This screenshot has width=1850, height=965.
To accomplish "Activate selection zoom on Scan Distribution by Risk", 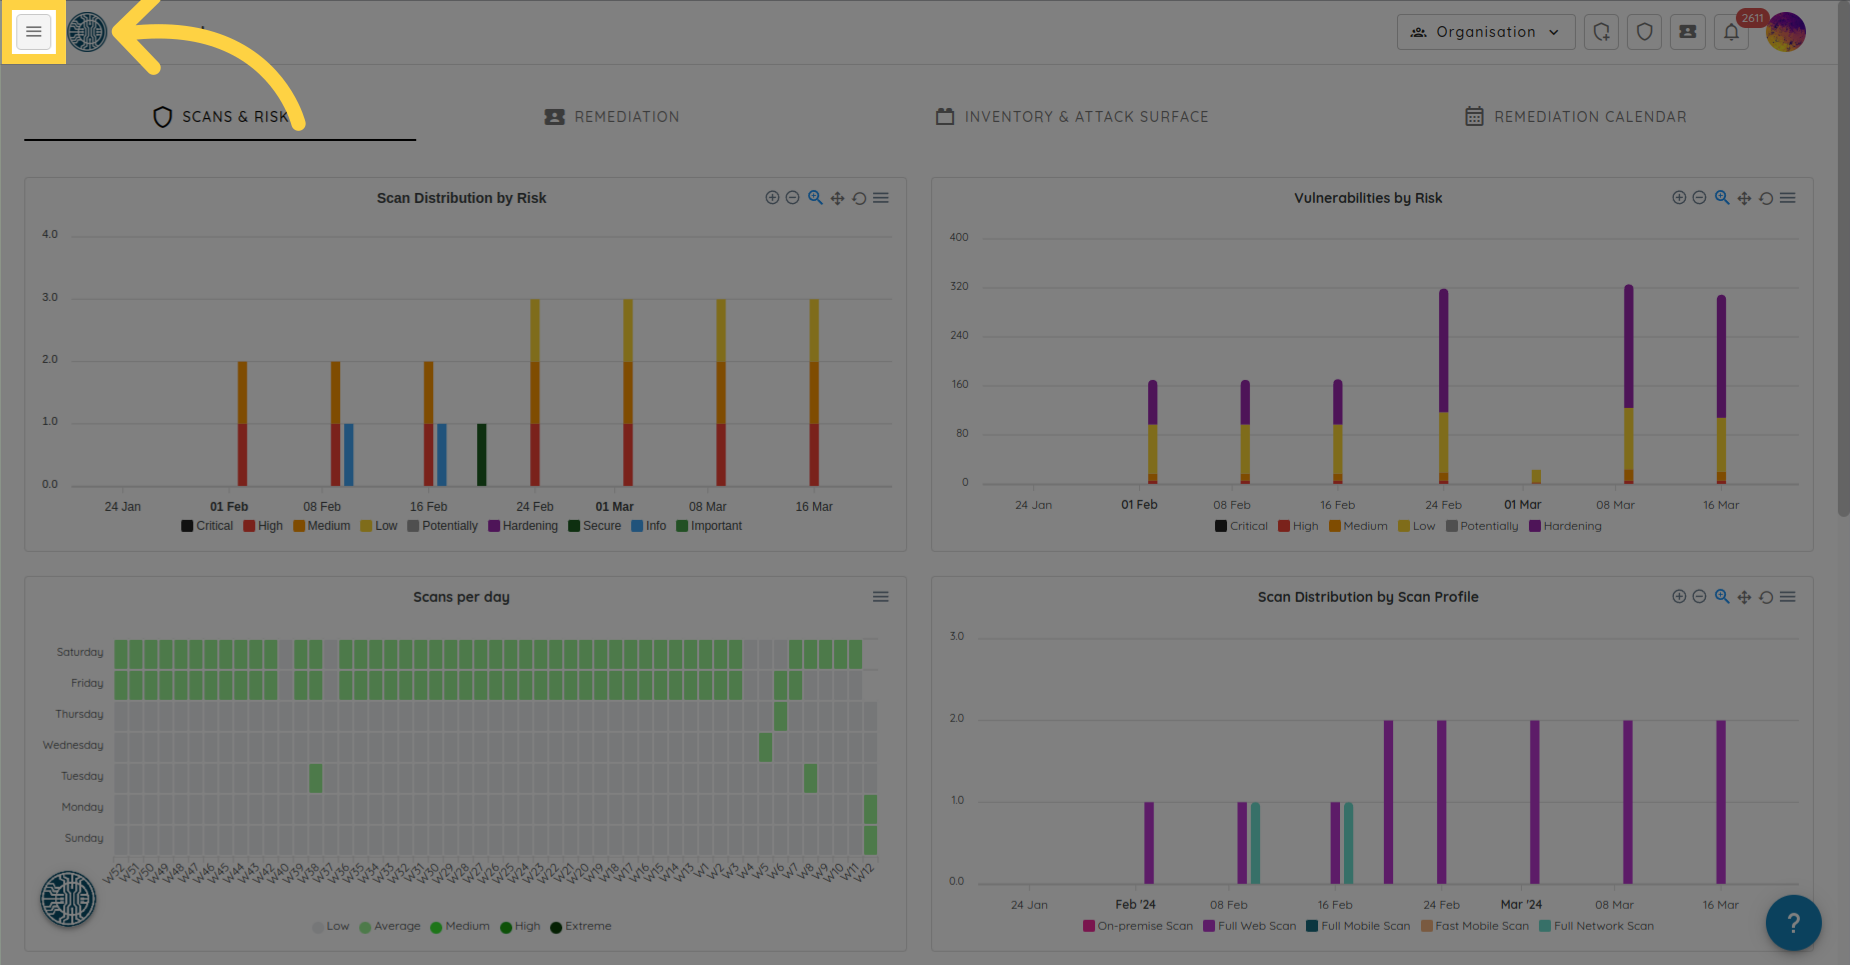I will point(815,198).
